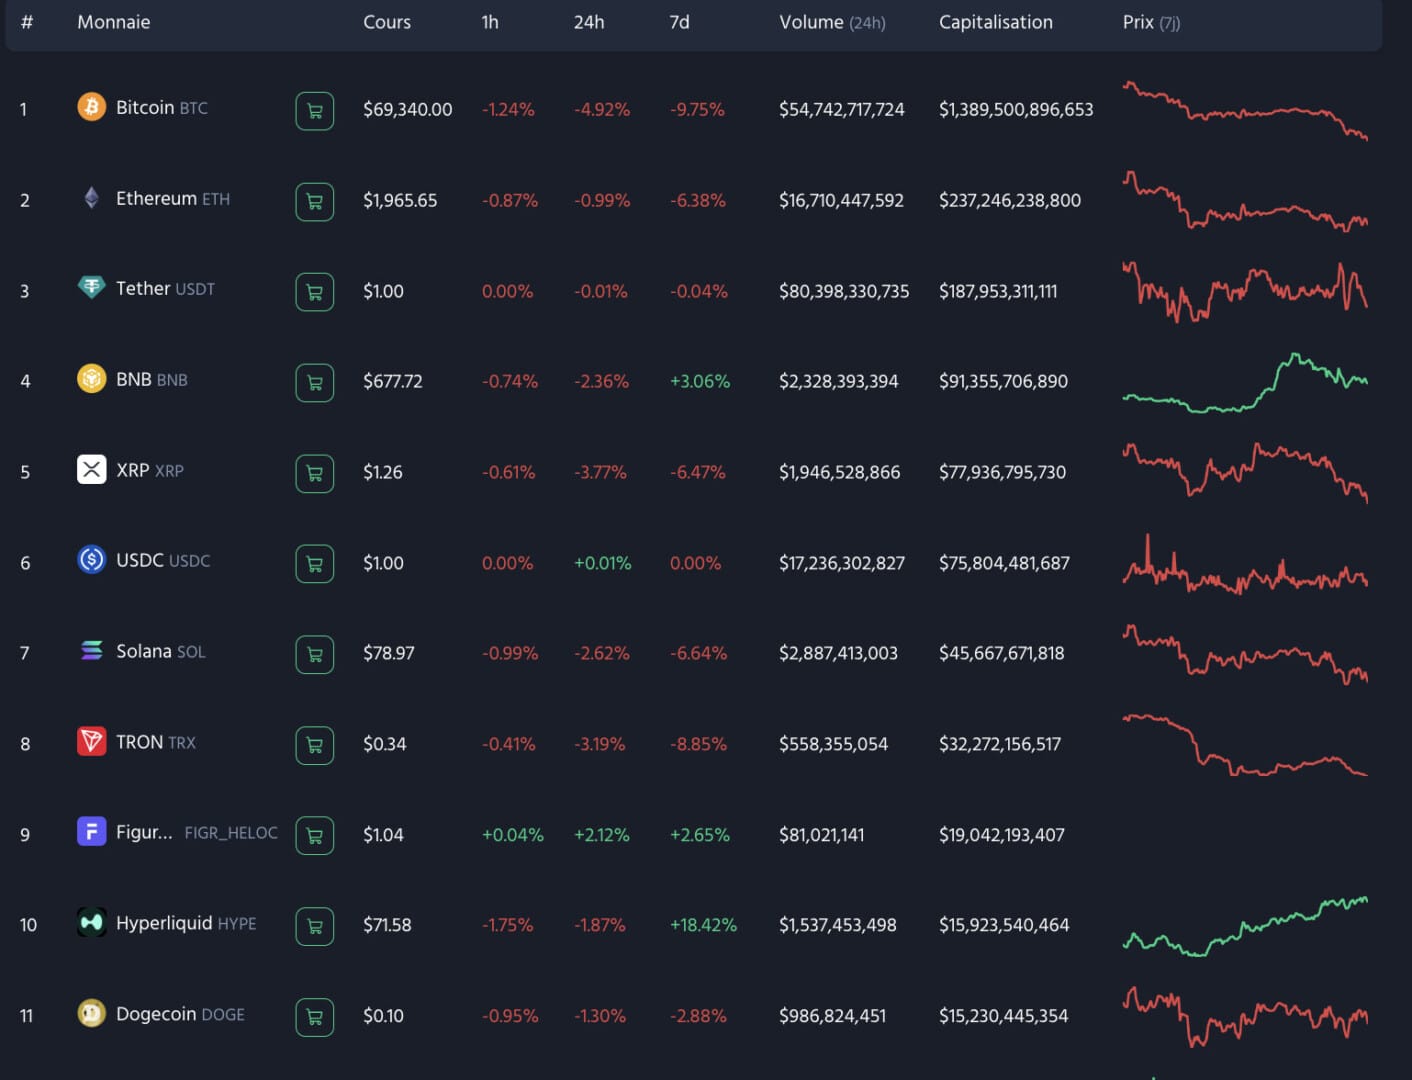Buy Solana using its cart button
This screenshot has height=1080, width=1412.
[x=314, y=655]
